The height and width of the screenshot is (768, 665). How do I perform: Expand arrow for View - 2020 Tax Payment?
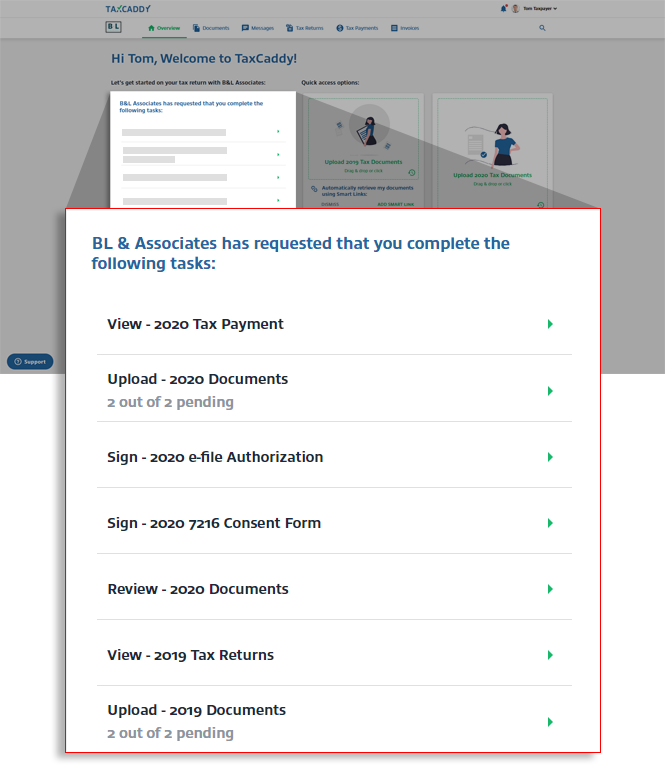point(550,324)
